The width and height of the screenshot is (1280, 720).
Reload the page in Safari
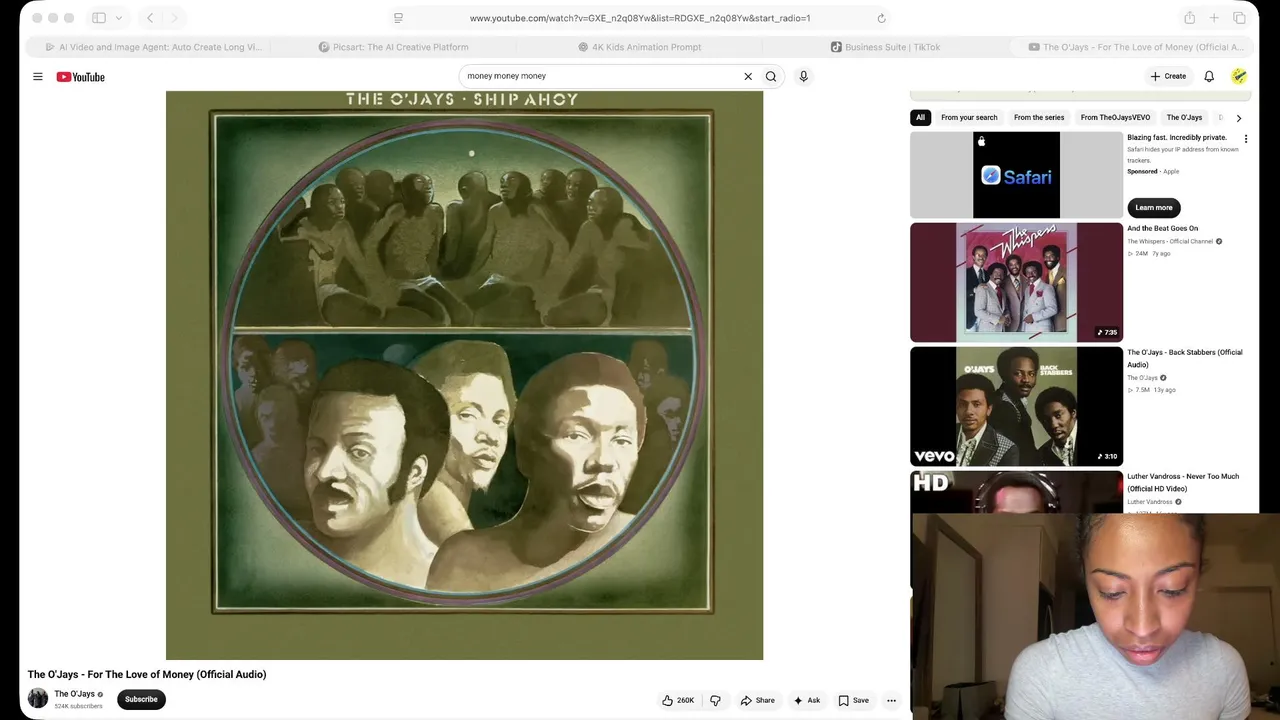tap(881, 18)
